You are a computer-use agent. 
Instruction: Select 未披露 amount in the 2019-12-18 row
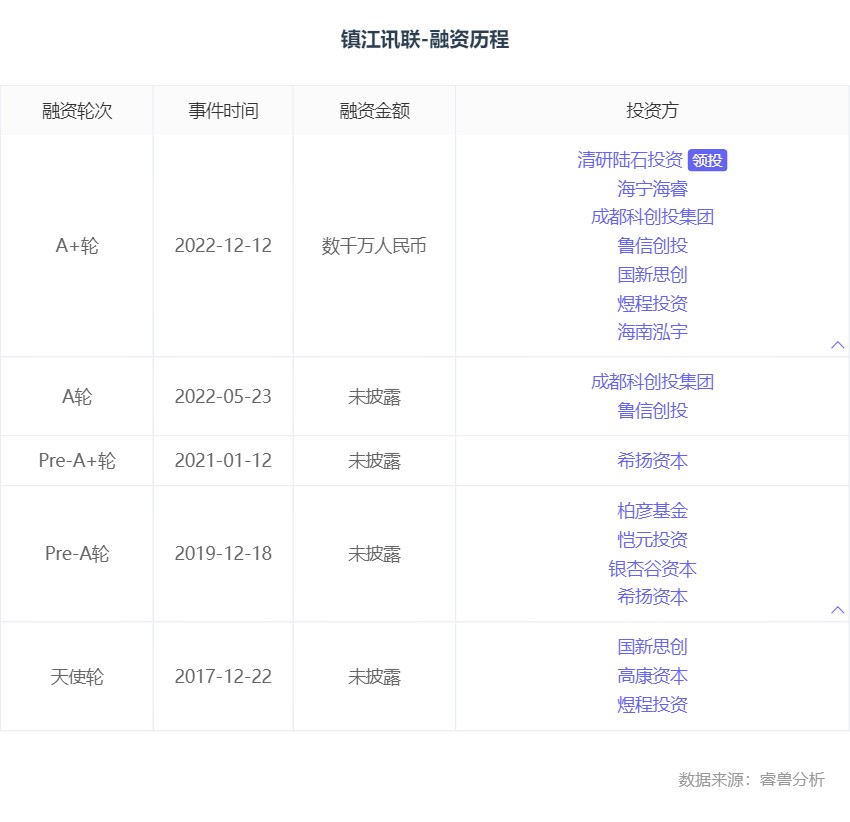[x=375, y=554]
